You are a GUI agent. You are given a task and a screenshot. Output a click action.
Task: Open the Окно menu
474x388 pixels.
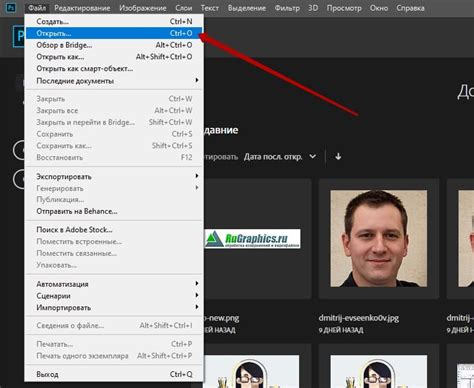click(379, 8)
